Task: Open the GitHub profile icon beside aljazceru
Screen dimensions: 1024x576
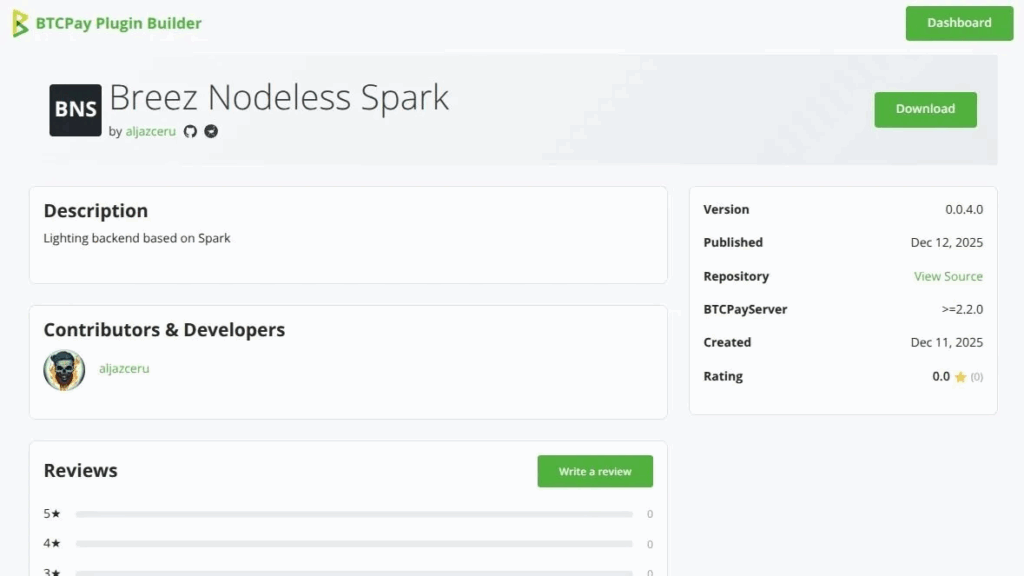Action: (x=190, y=131)
